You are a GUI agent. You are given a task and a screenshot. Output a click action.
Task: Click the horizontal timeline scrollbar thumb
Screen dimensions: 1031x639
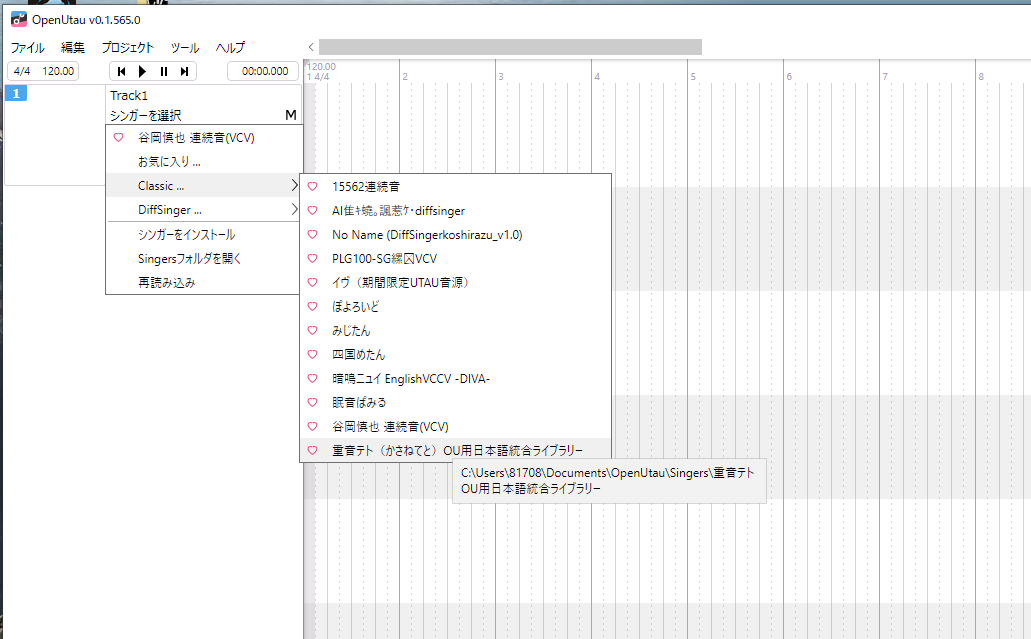(x=510, y=47)
